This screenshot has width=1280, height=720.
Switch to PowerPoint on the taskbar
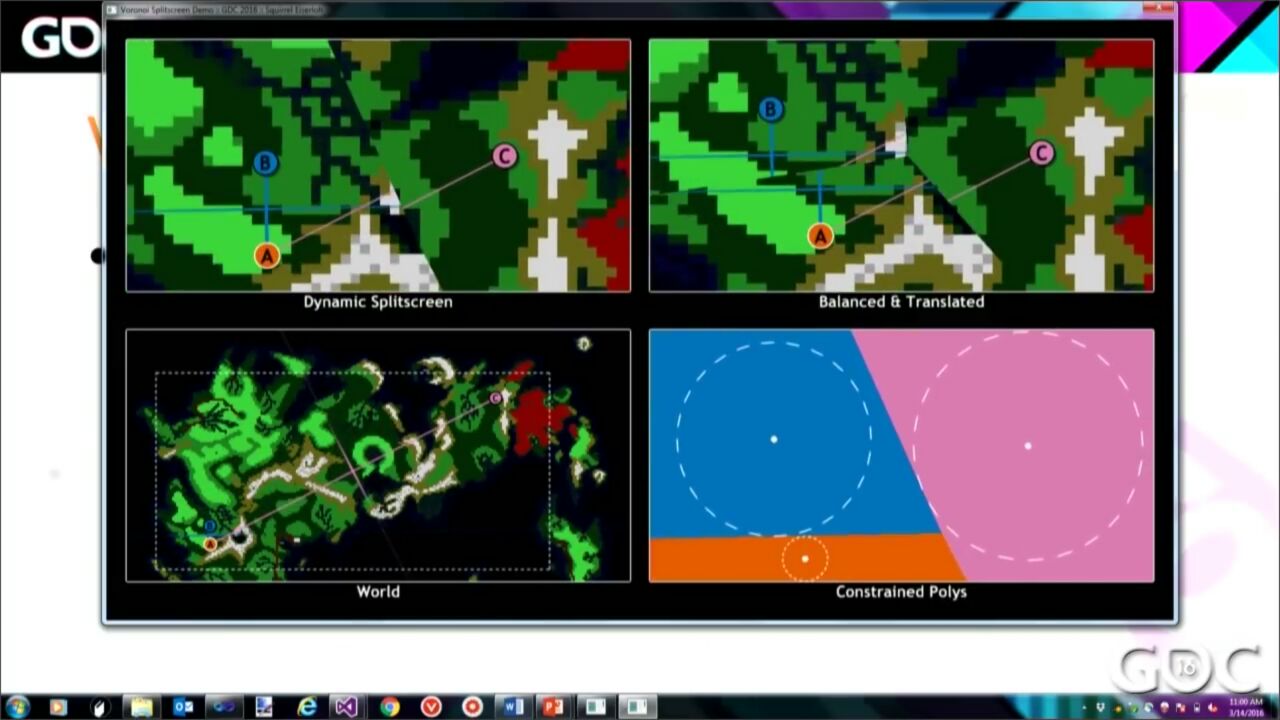pos(553,707)
